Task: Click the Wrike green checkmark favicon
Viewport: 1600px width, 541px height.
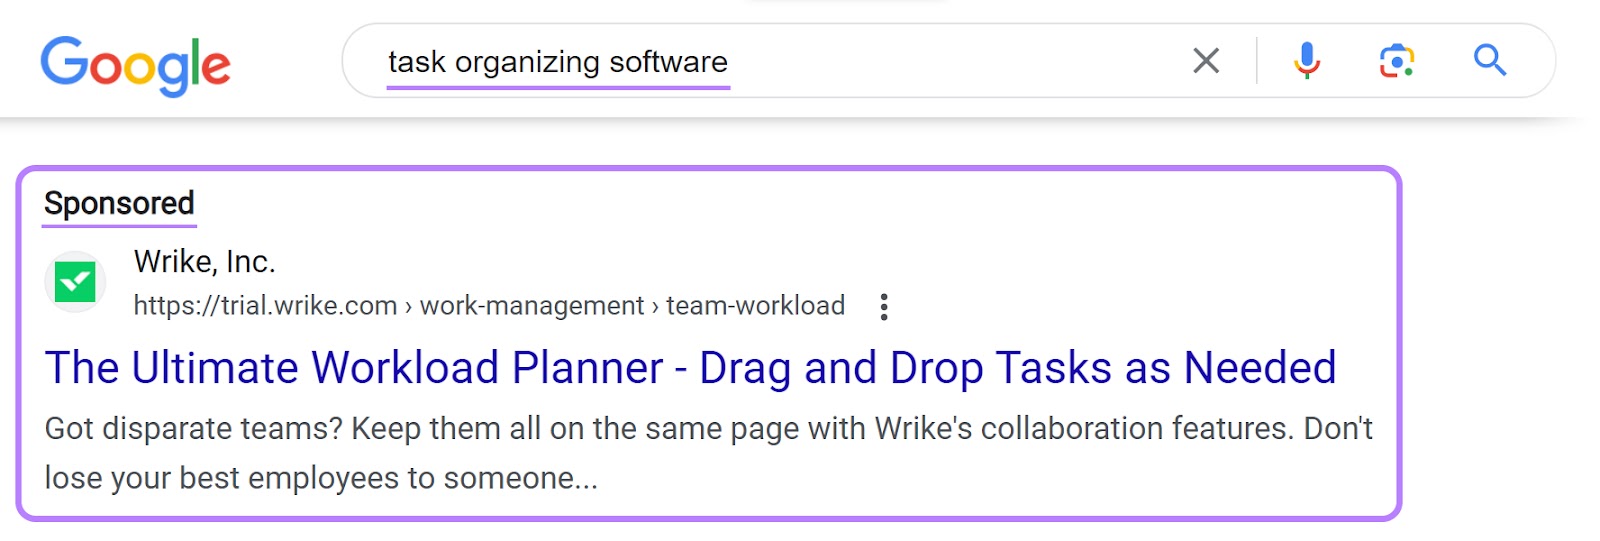Action: 75,282
